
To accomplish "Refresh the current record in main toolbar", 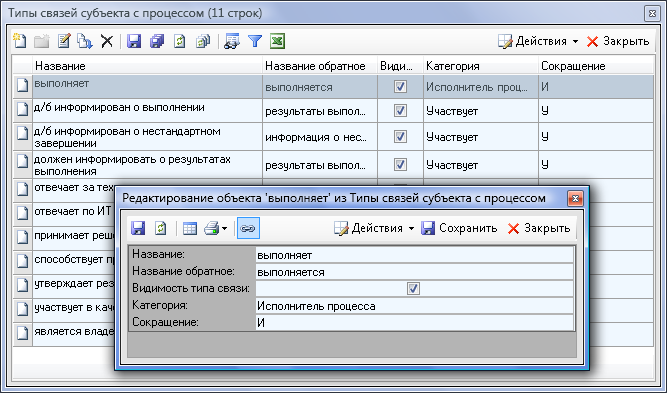I will coord(180,41).
